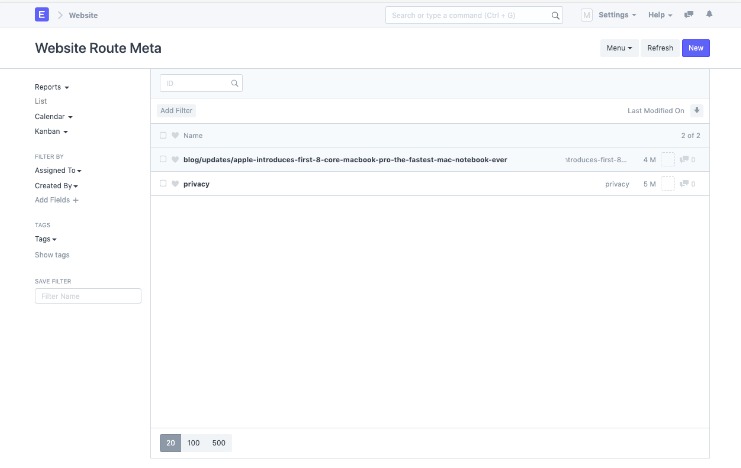Expand the Kanban dropdown

coord(51,131)
